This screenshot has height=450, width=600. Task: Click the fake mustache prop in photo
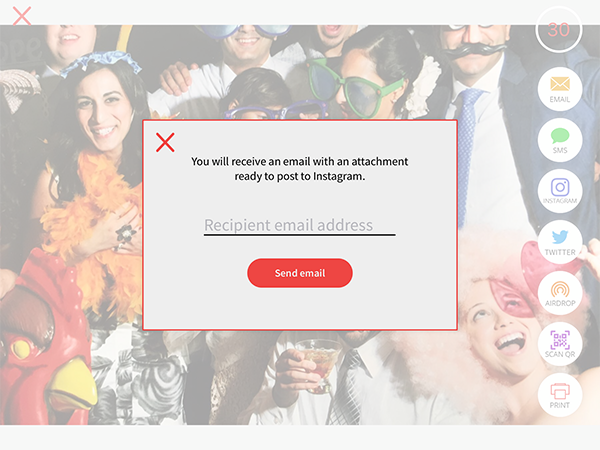click(473, 50)
